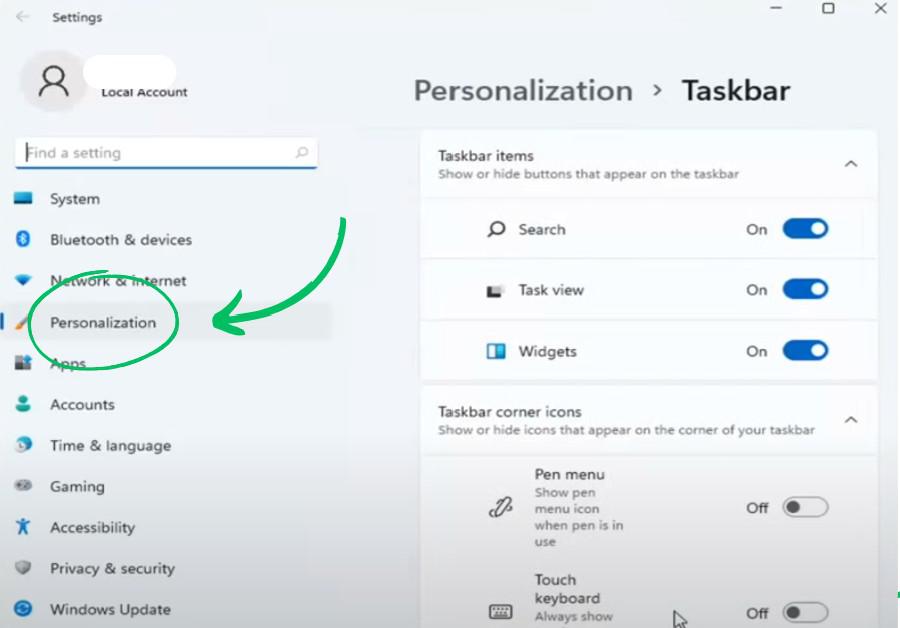Click the user account avatar icon

pyautogui.click(x=52, y=79)
